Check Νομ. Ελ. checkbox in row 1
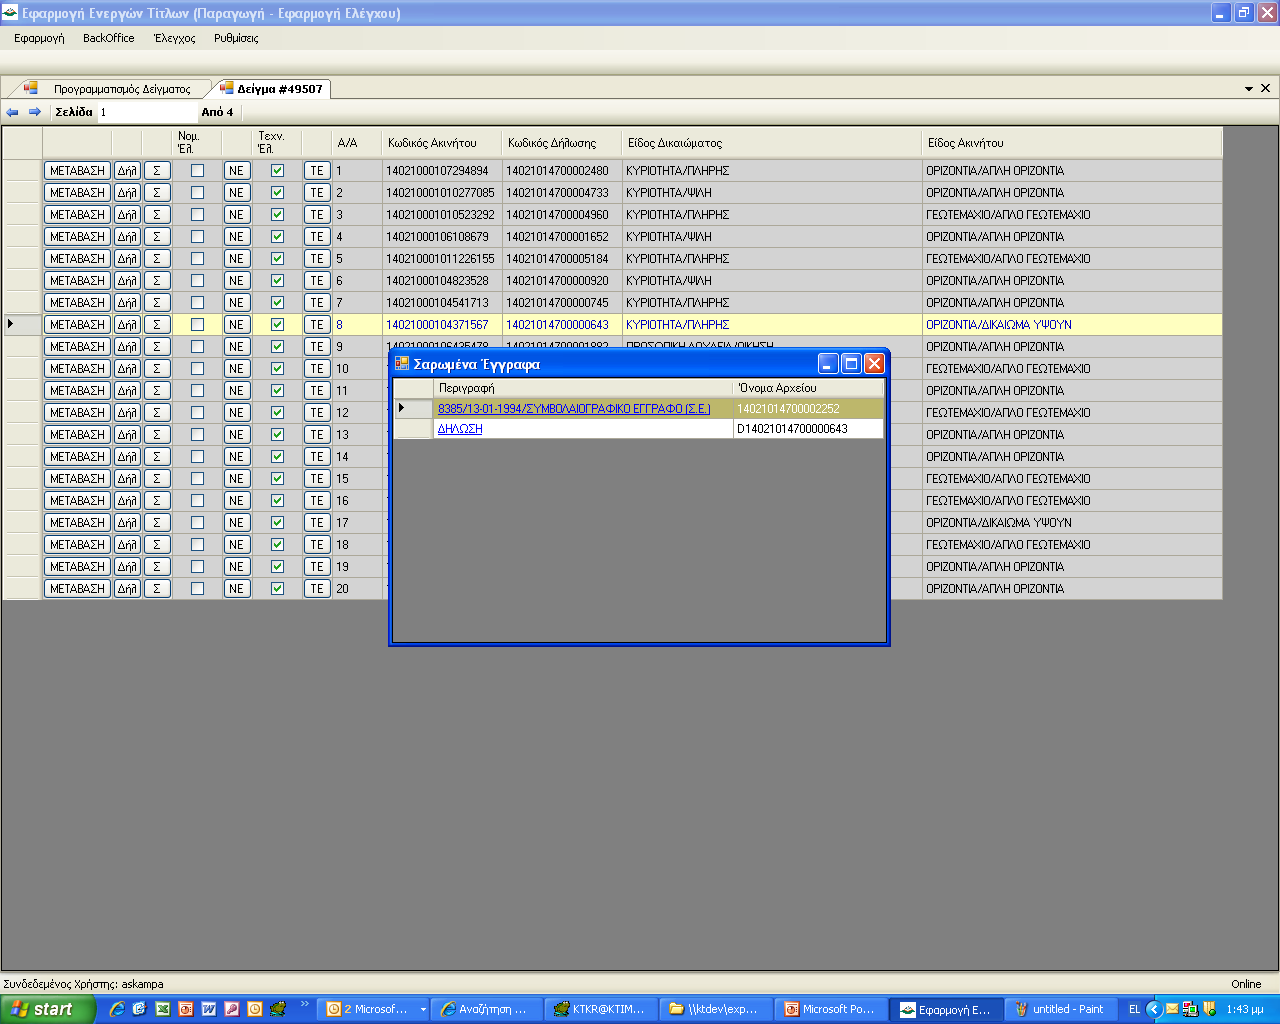 (x=197, y=171)
